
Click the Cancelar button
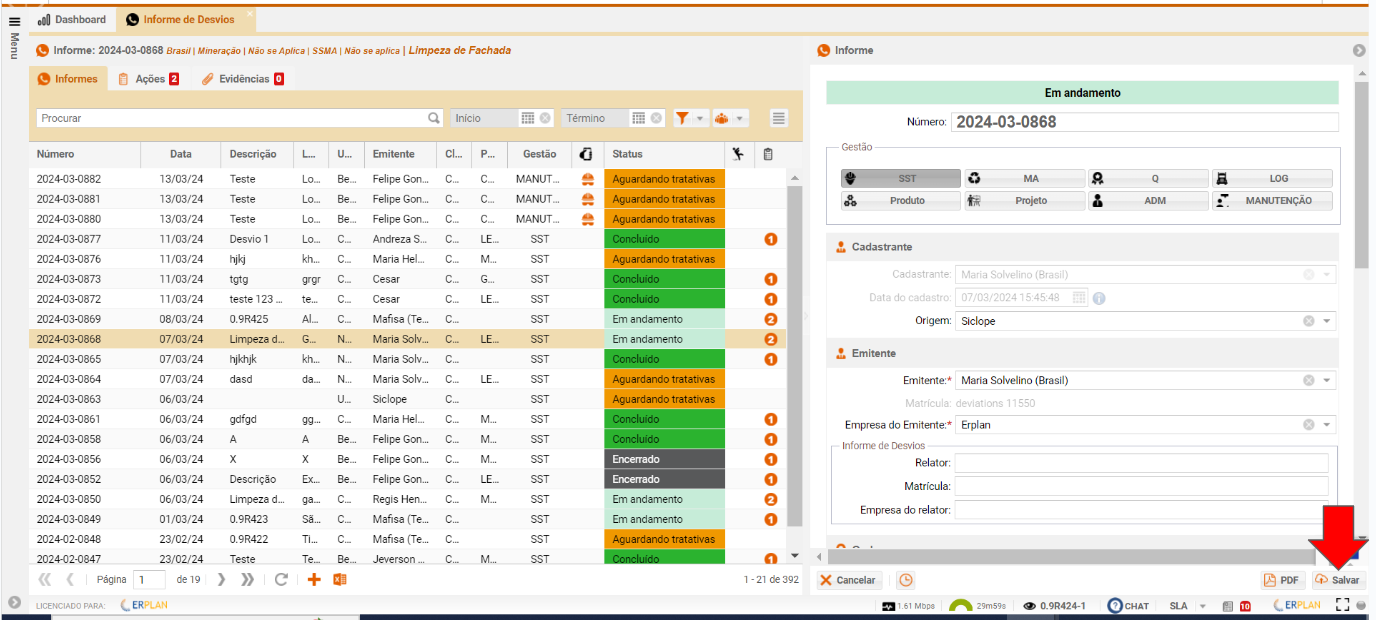(849, 580)
